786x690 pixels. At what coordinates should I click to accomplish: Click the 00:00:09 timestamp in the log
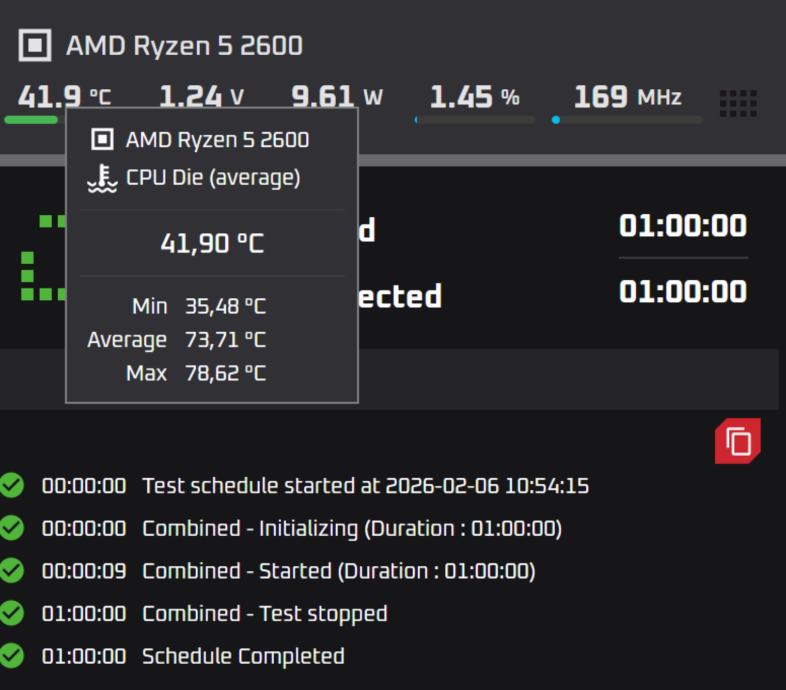84,571
